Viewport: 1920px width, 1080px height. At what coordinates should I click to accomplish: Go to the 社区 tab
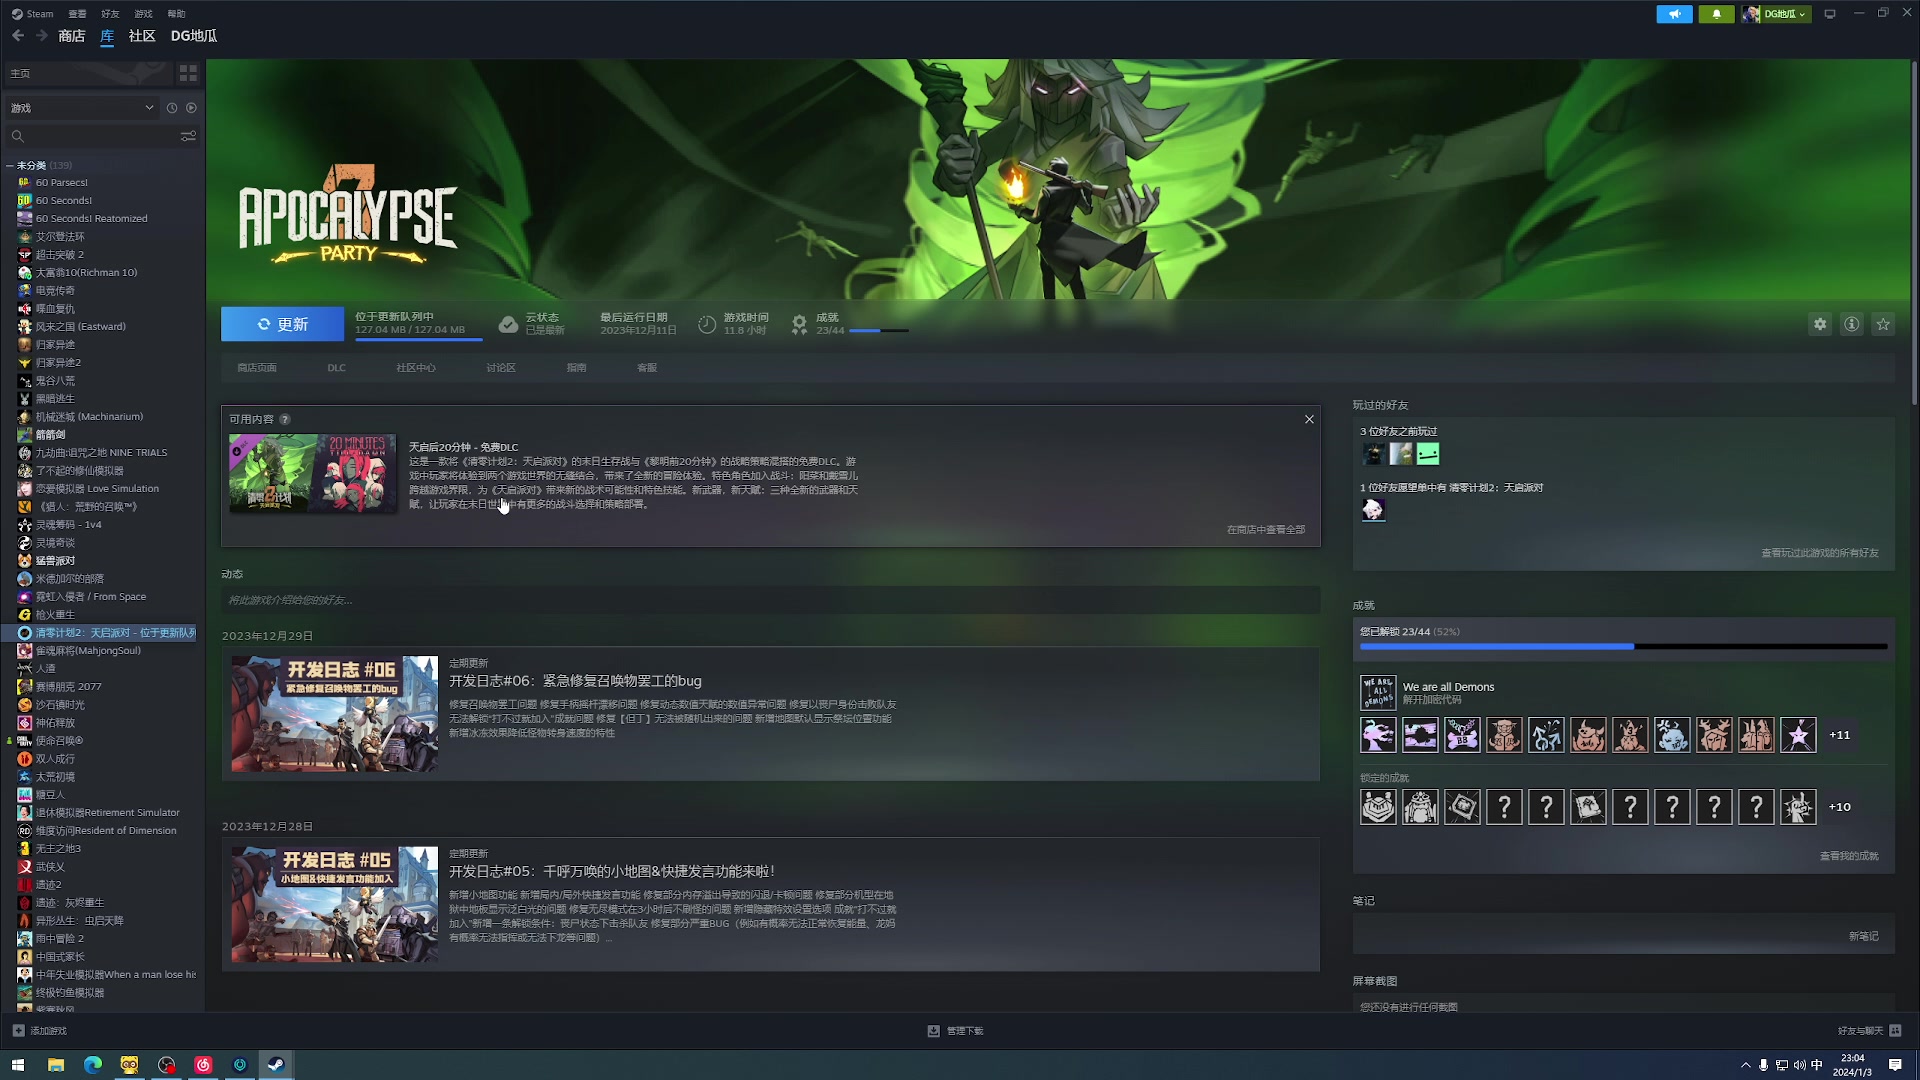click(142, 36)
